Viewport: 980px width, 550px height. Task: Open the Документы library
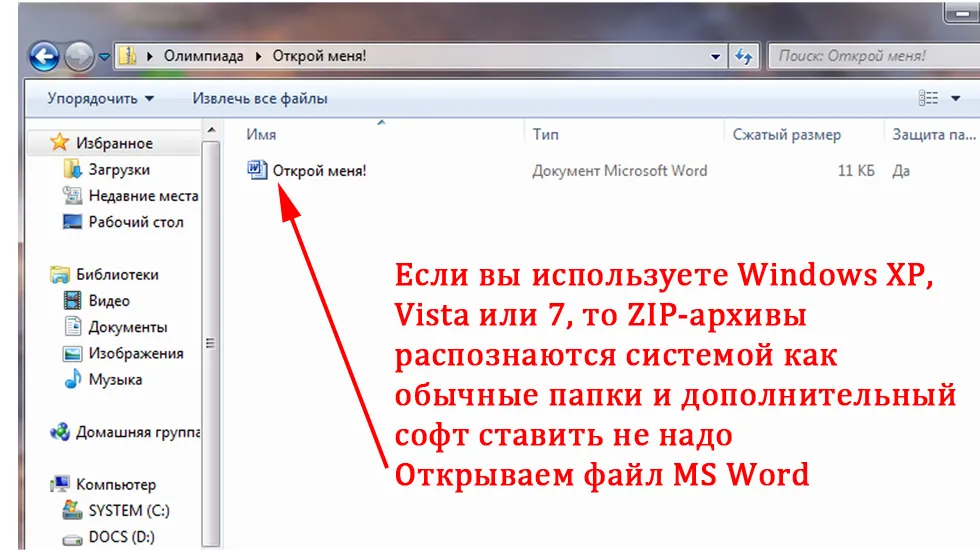point(128,327)
